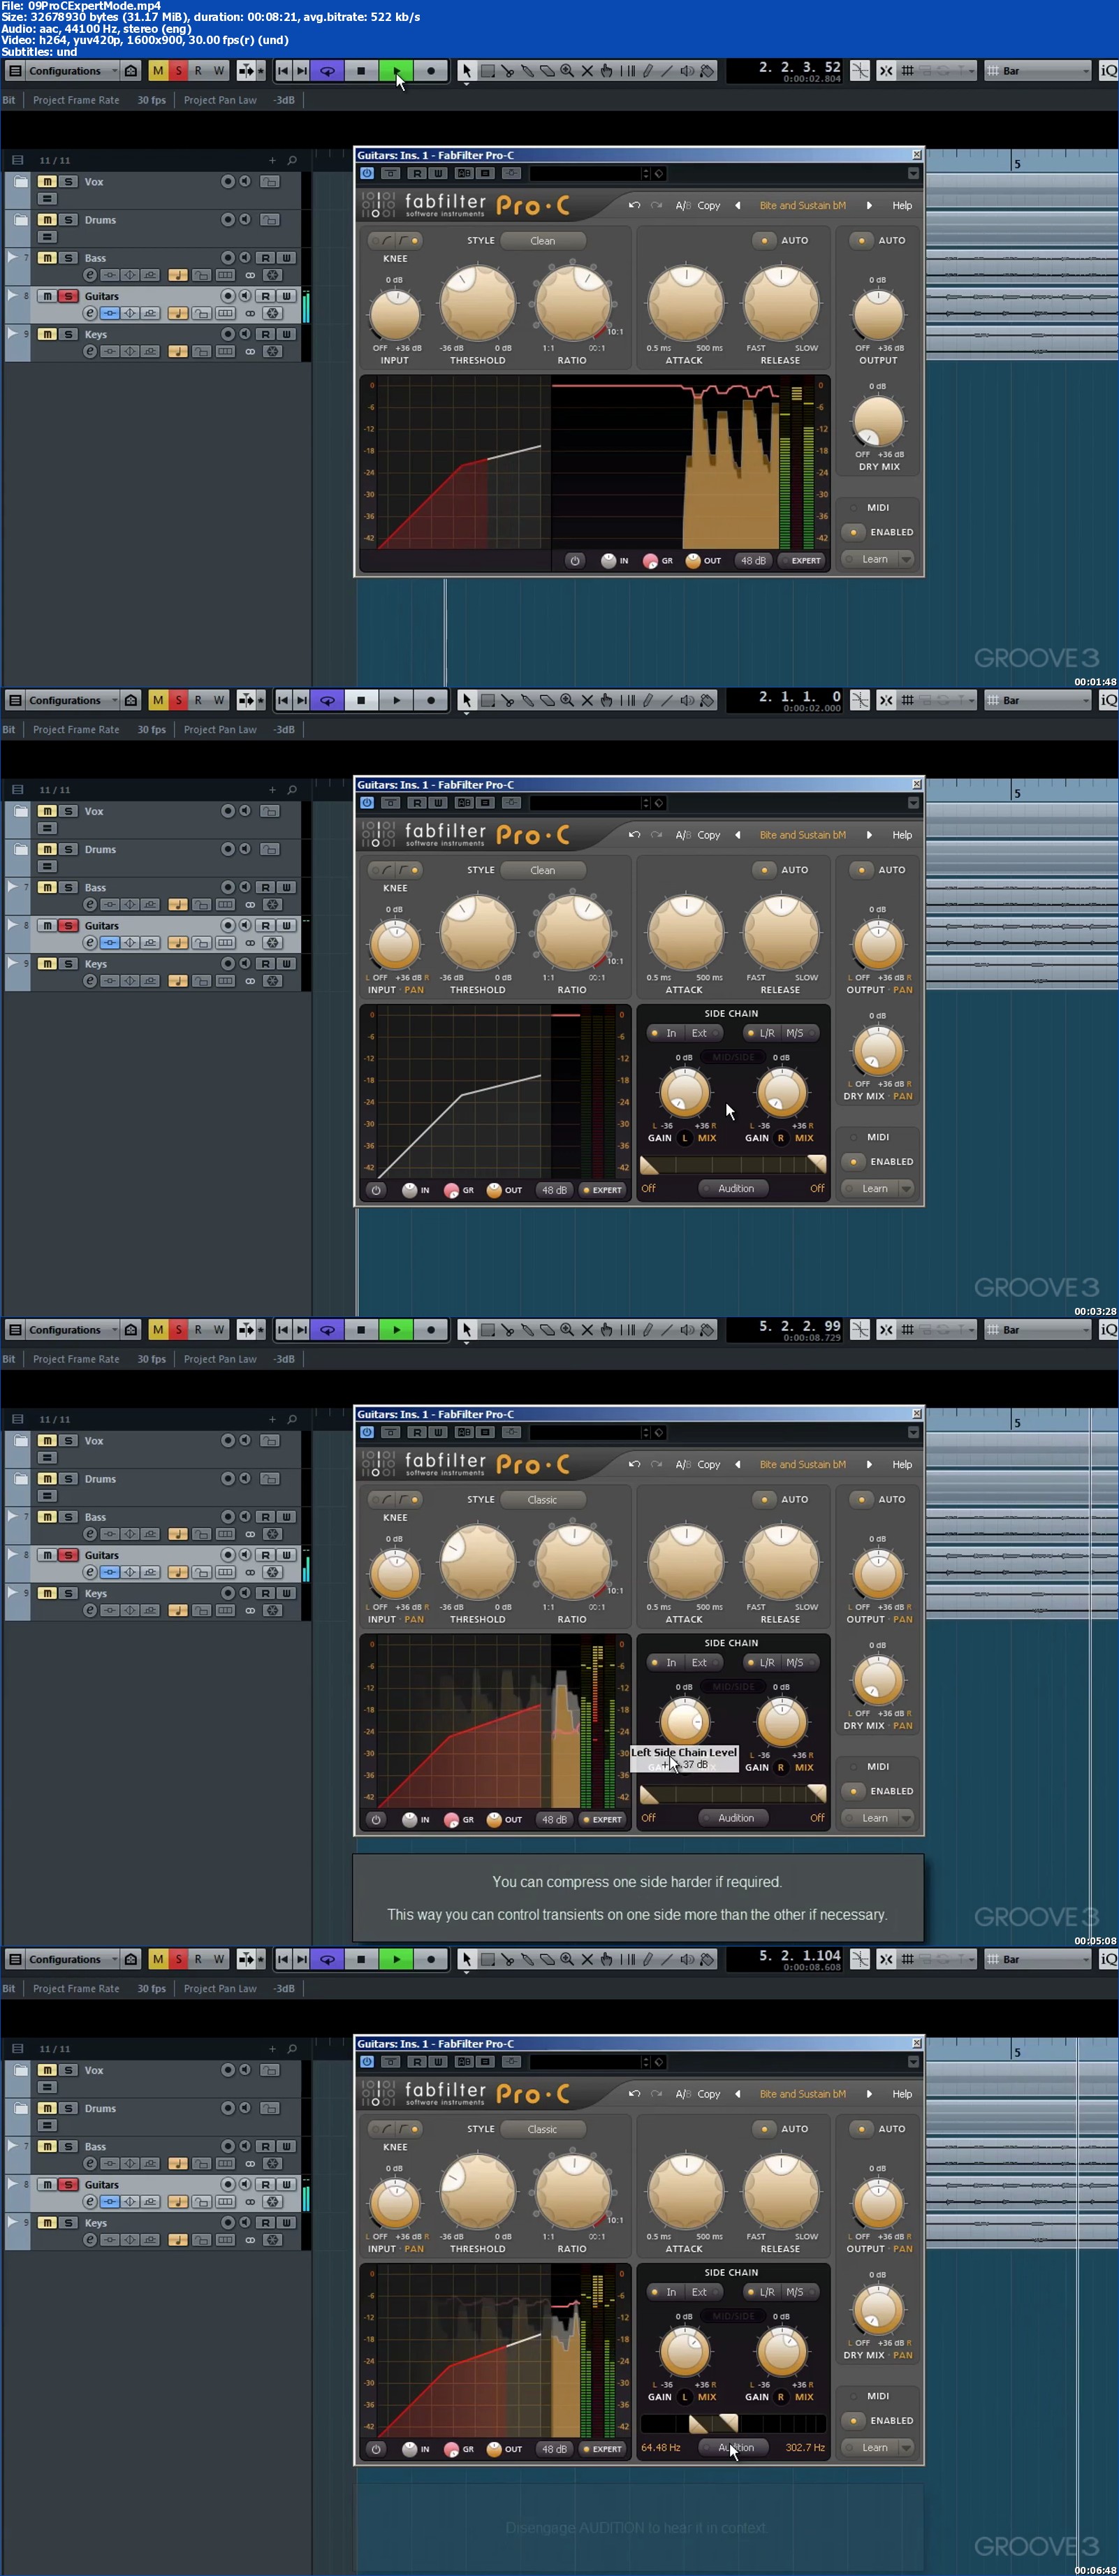
Task: Click A/B compare in 00:01:48 frame
Action: point(683,205)
